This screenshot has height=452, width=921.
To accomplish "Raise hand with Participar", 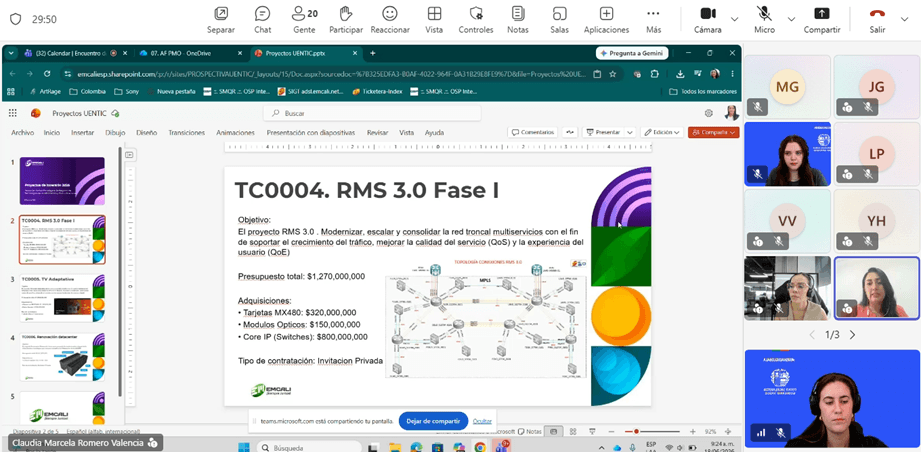I will [x=346, y=19].
